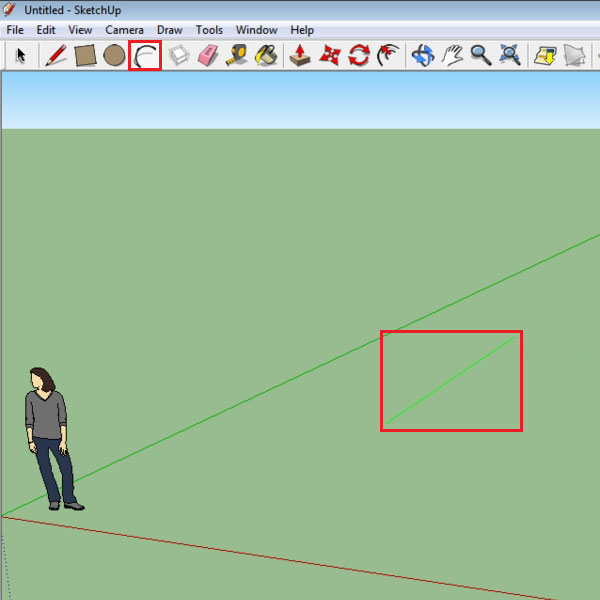Select the Line pencil tool
The image size is (600, 600).
click(x=56, y=55)
